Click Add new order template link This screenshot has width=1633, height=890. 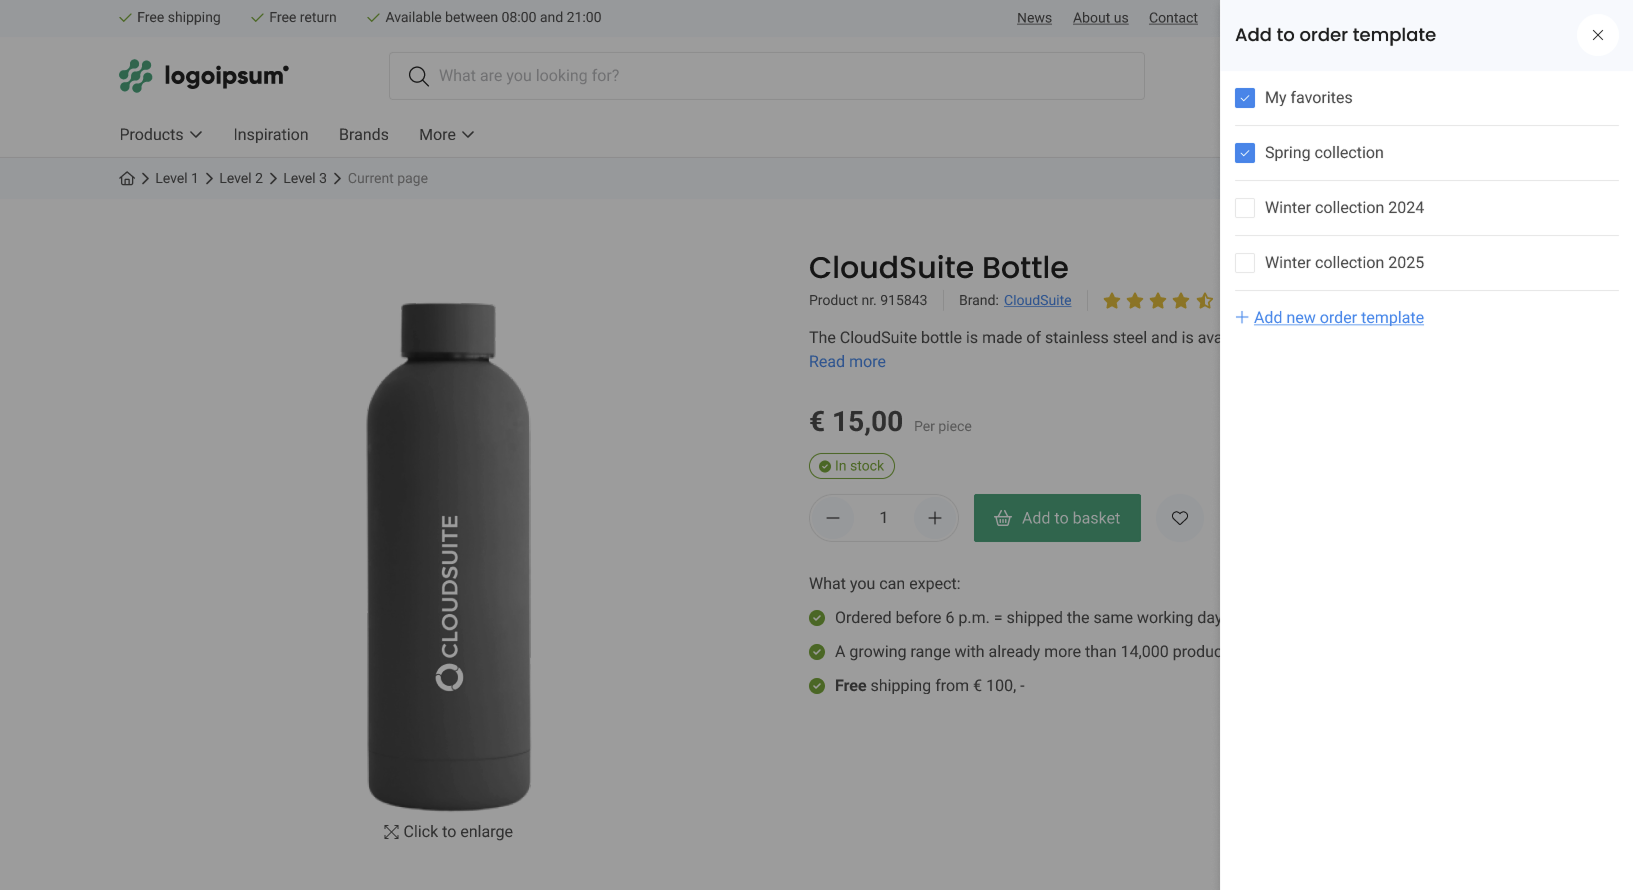[x=1338, y=317]
